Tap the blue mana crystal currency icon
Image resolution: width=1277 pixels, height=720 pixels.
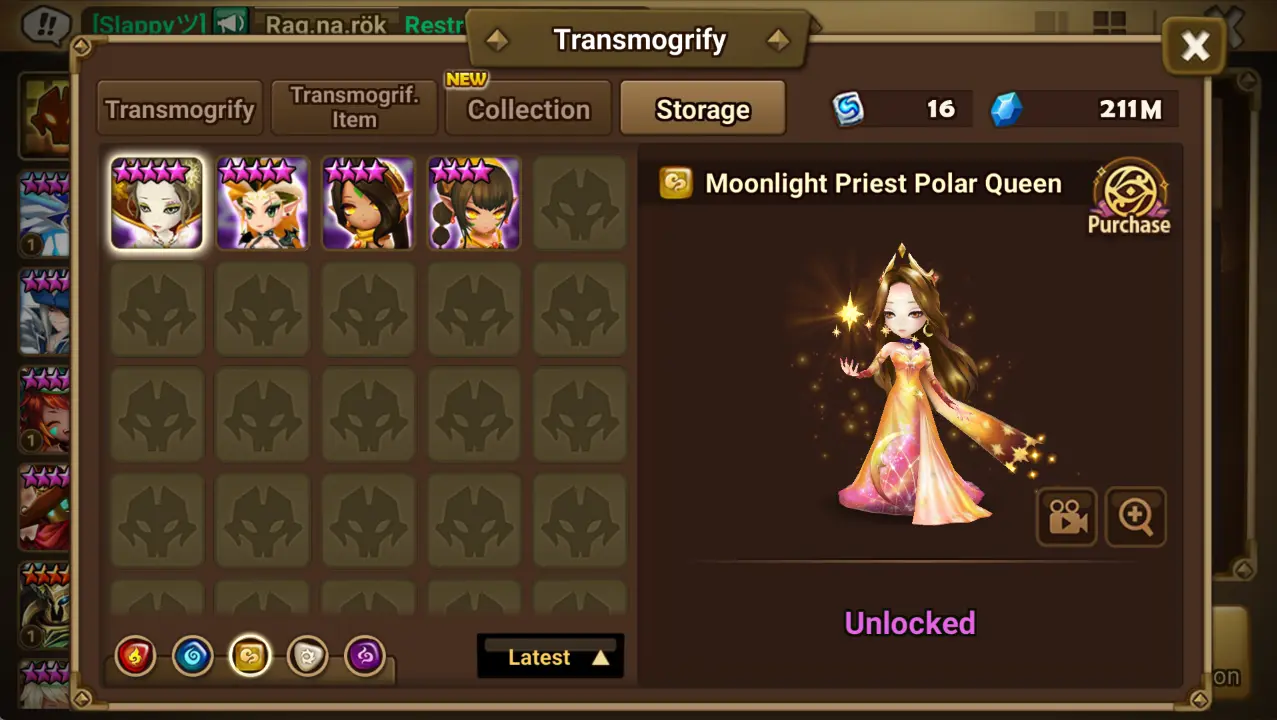click(1006, 109)
